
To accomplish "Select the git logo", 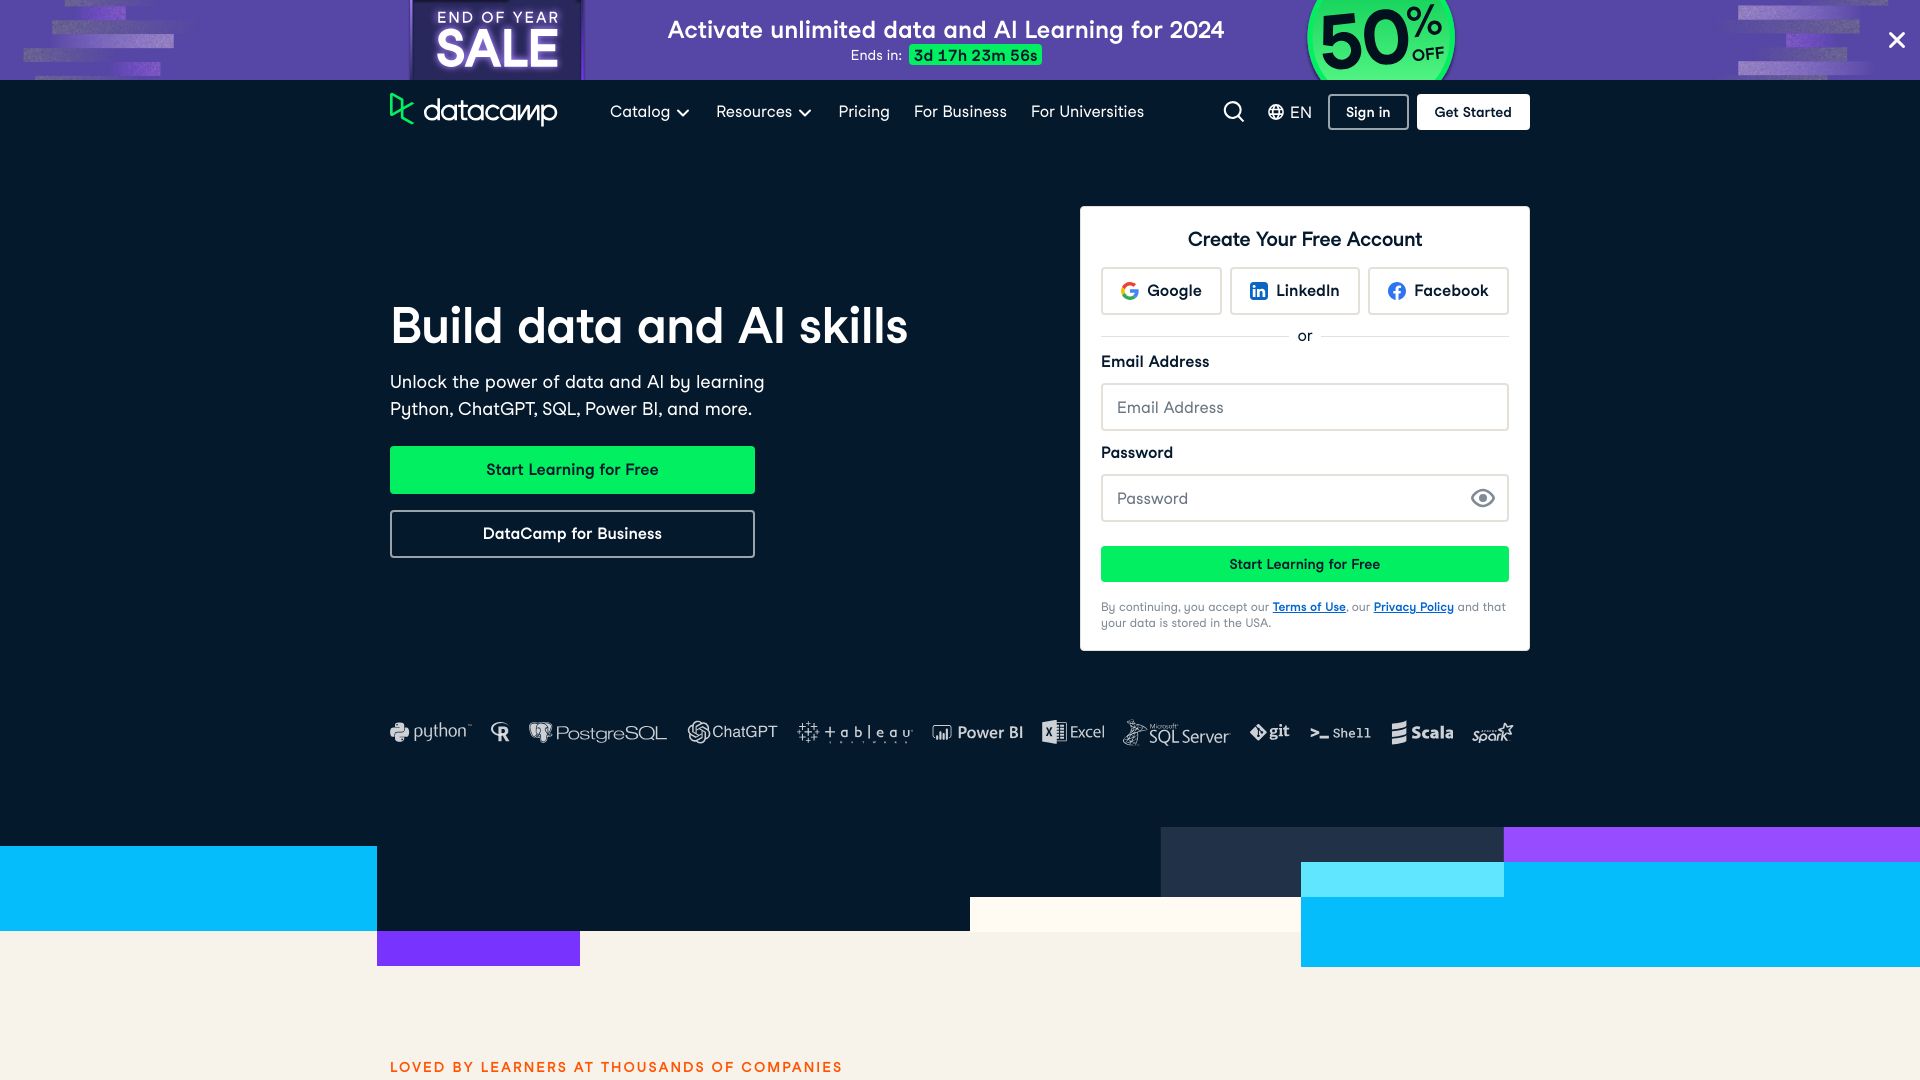I will [x=1269, y=732].
